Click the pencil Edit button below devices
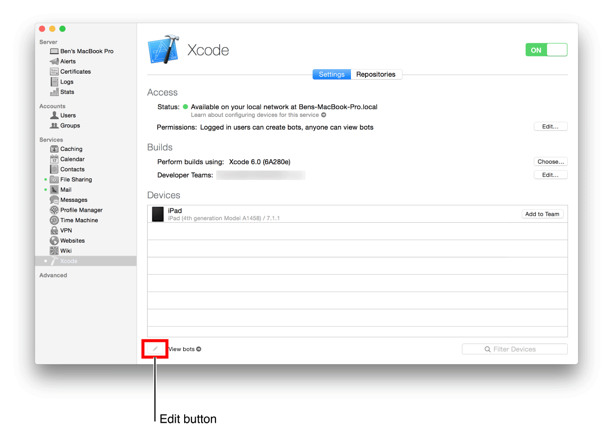This screenshot has width=613, height=435. (155, 349)
